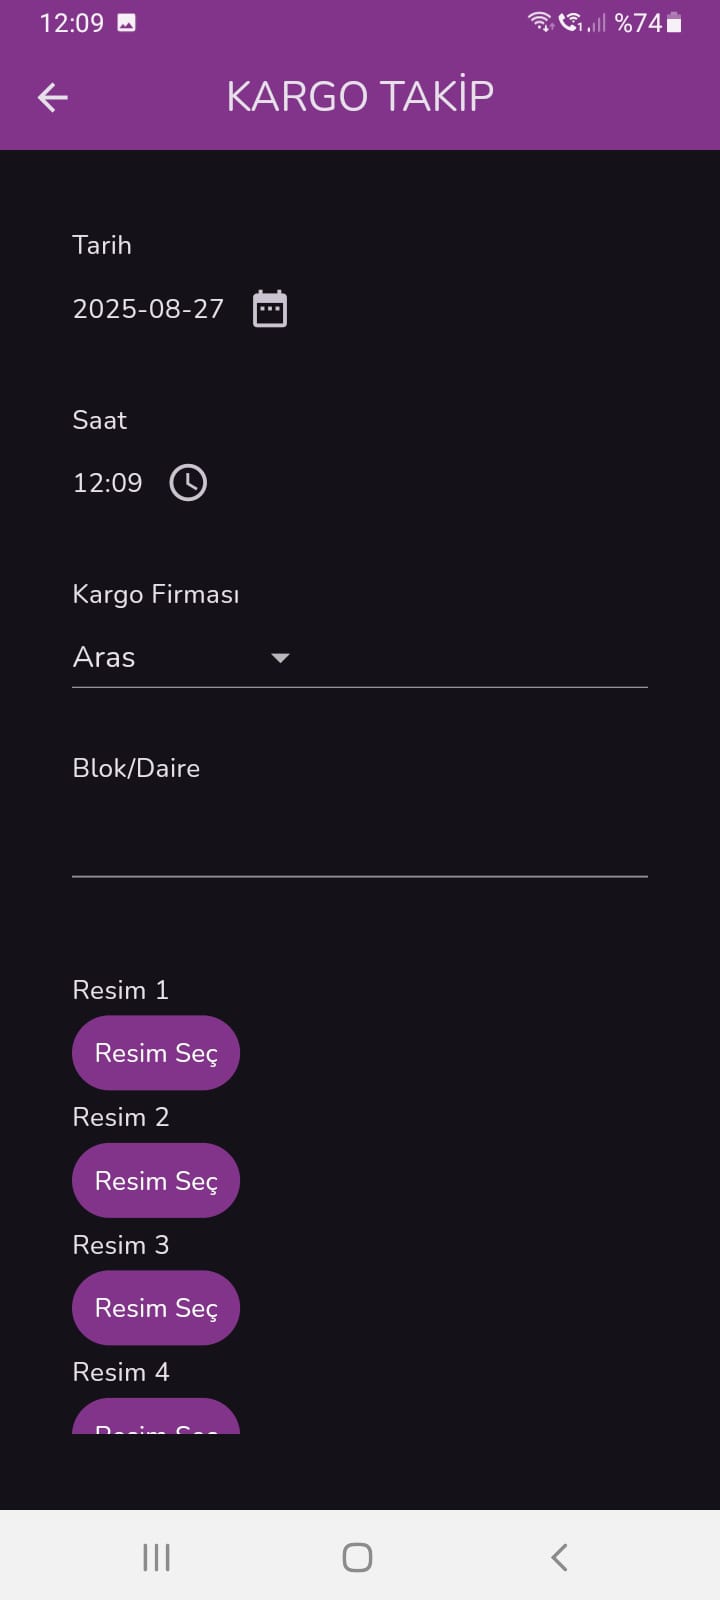The image size is (720, 1600).
Task: Click Resim Seç button under Resim 2
Action: (156, 1181)
